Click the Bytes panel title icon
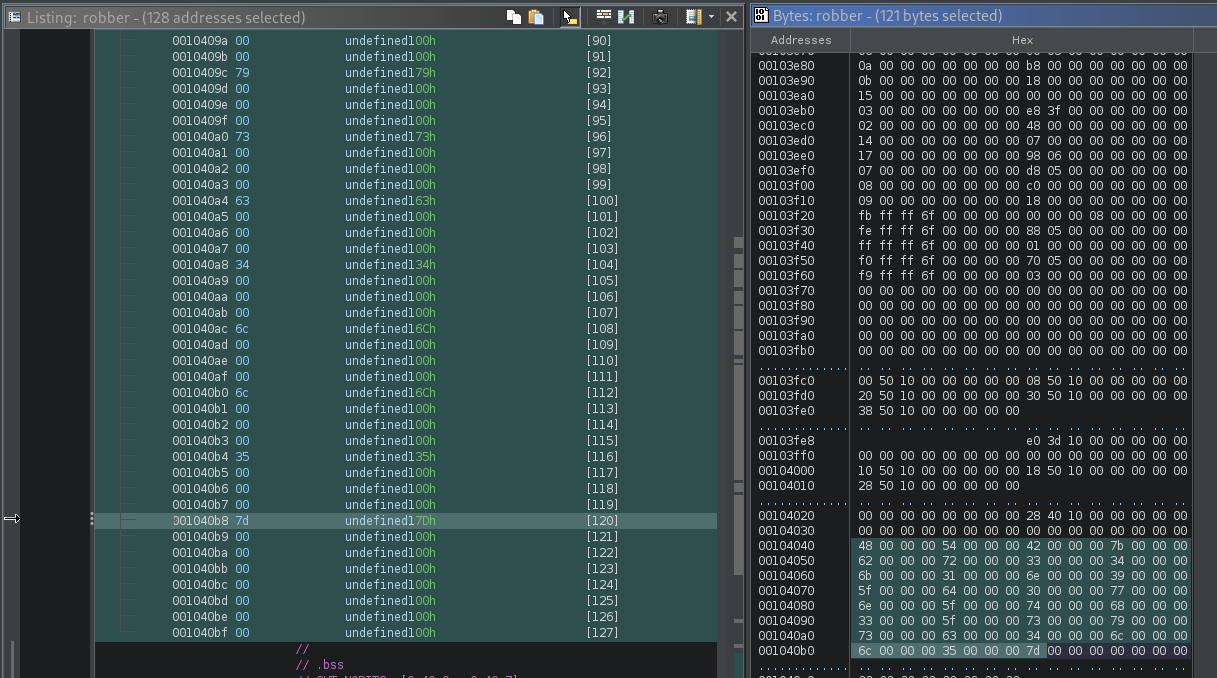 pos(761,16)
